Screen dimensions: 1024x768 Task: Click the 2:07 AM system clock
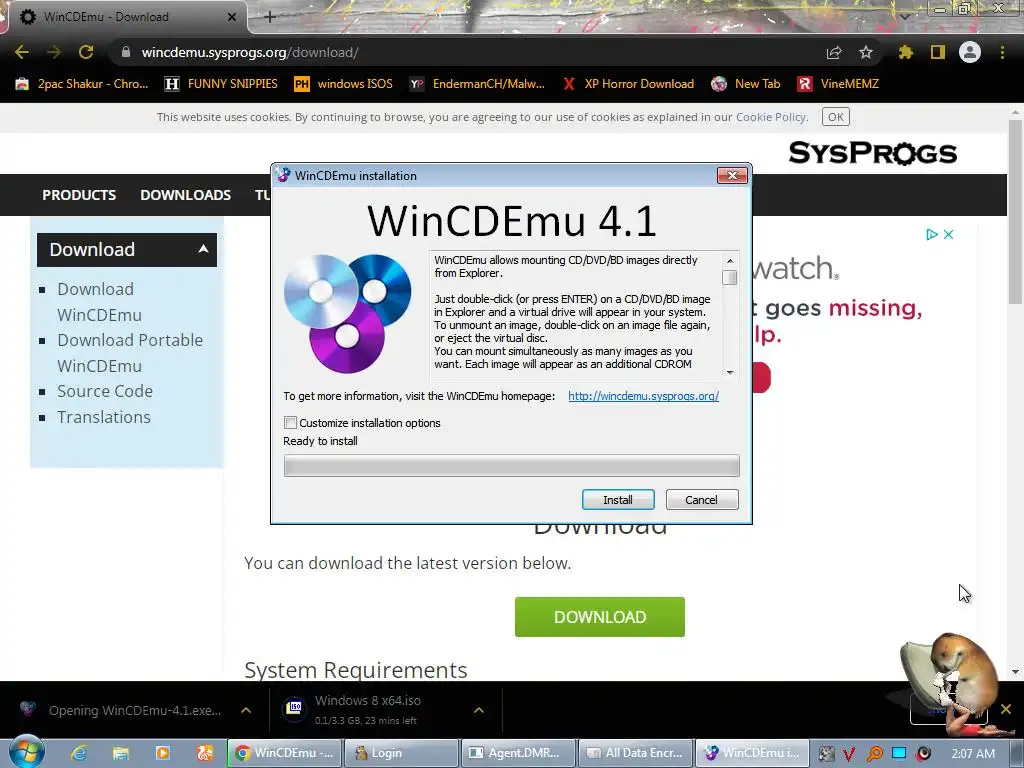tap(973, 754)
